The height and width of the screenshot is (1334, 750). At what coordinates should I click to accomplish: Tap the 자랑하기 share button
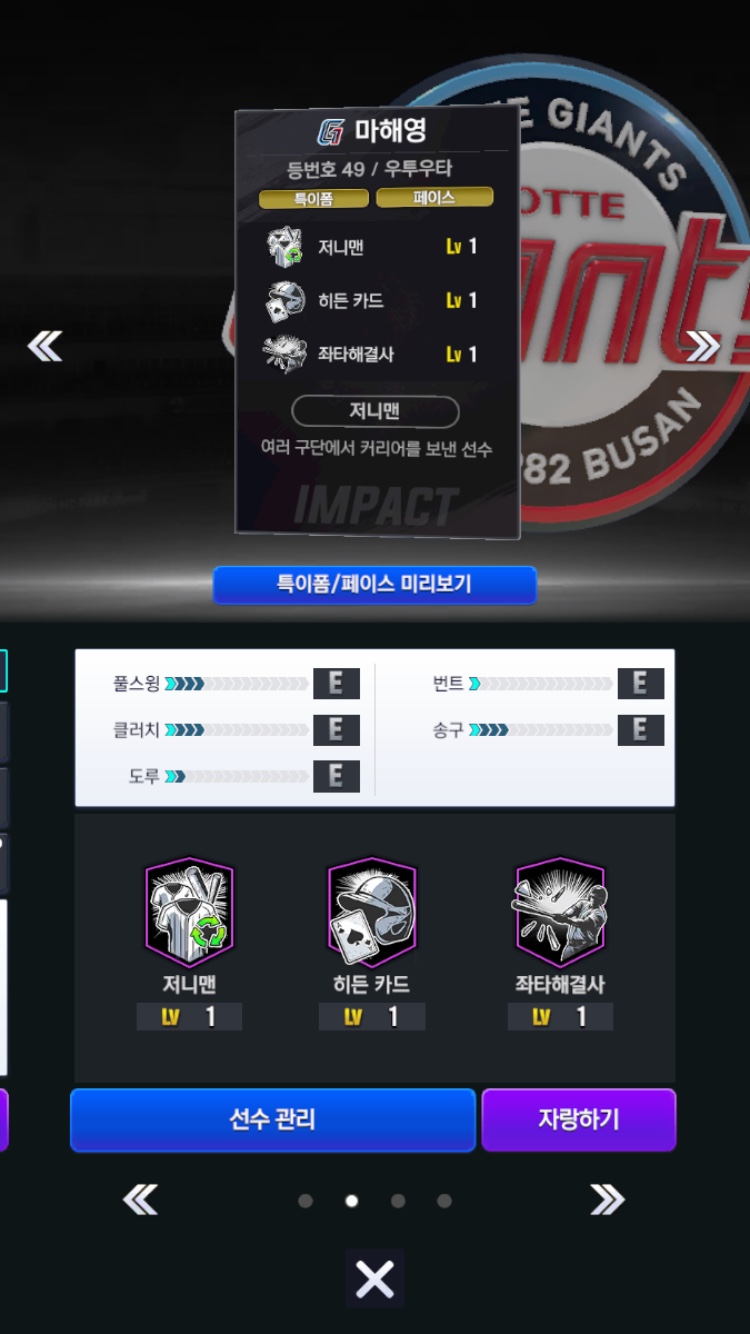pyautogui.click(x=579, y=1119)
